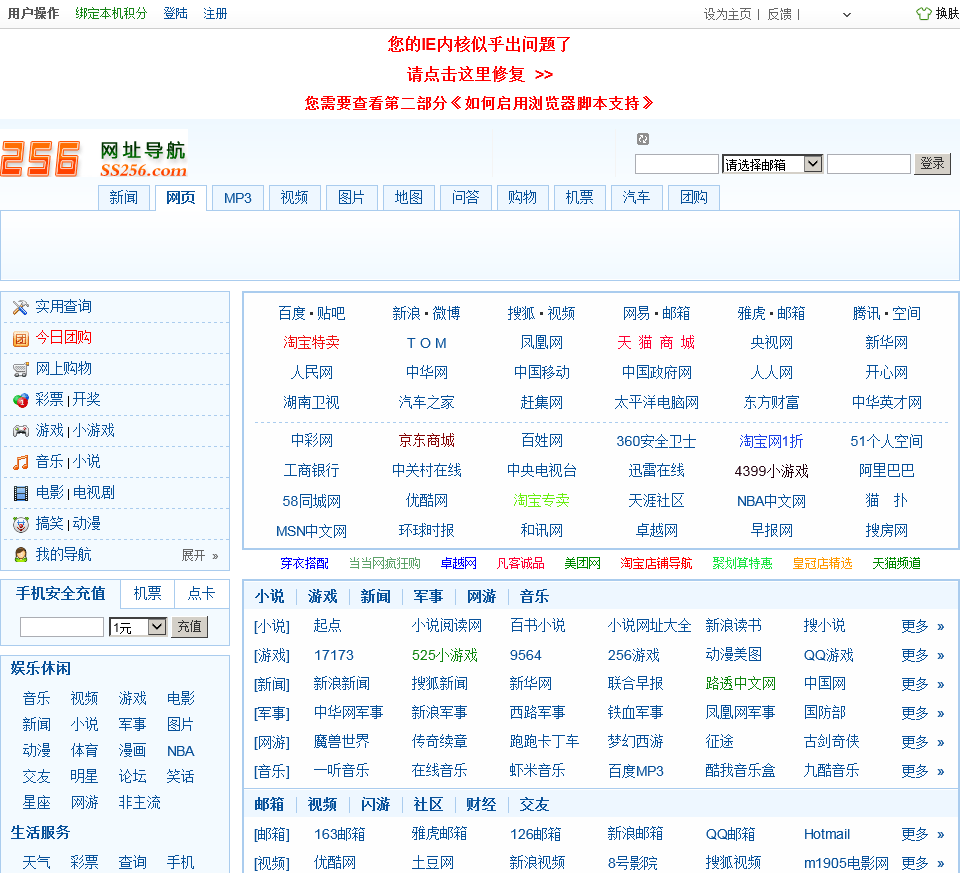Click the music note icon beside 音乐

(x=20, y=462)
